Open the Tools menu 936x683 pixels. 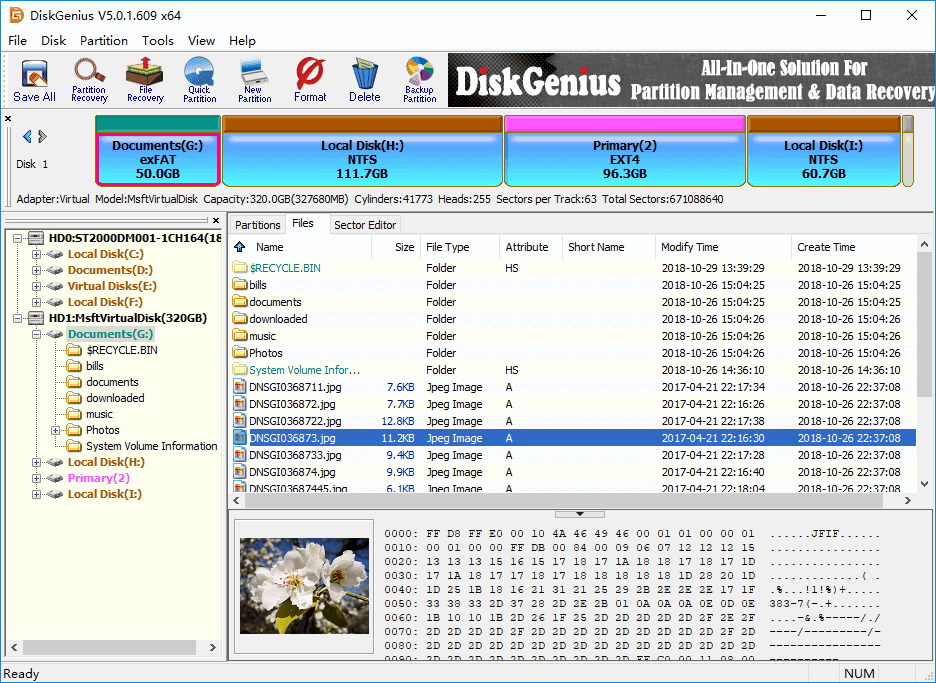(x=157, y=41)
